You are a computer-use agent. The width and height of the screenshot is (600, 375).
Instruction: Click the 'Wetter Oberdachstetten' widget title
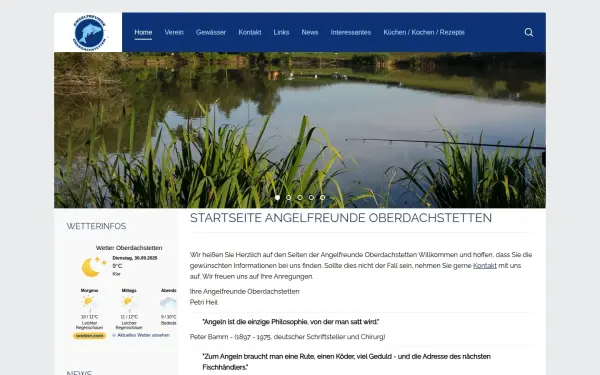[129, 248]
